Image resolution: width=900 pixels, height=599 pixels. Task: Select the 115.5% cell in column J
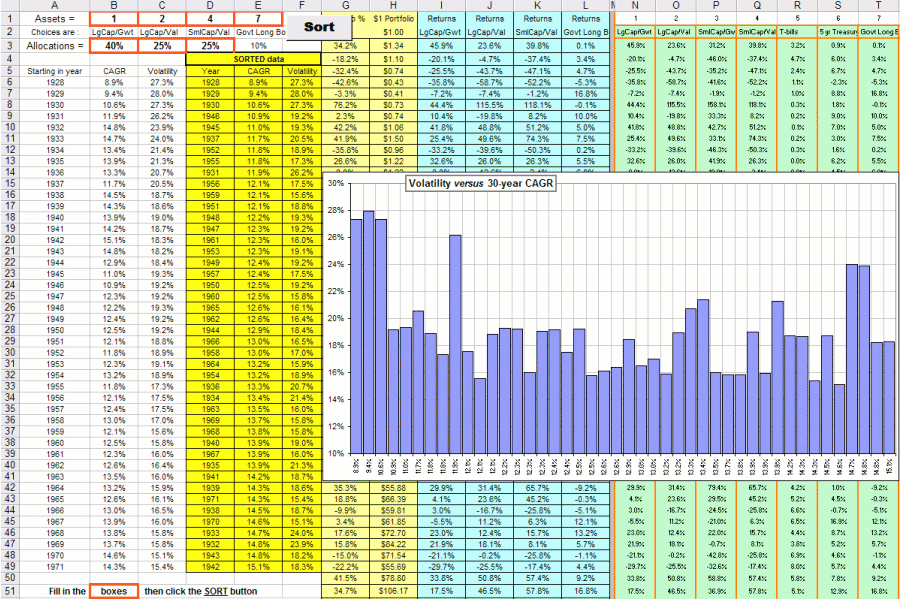pos(490,105)
